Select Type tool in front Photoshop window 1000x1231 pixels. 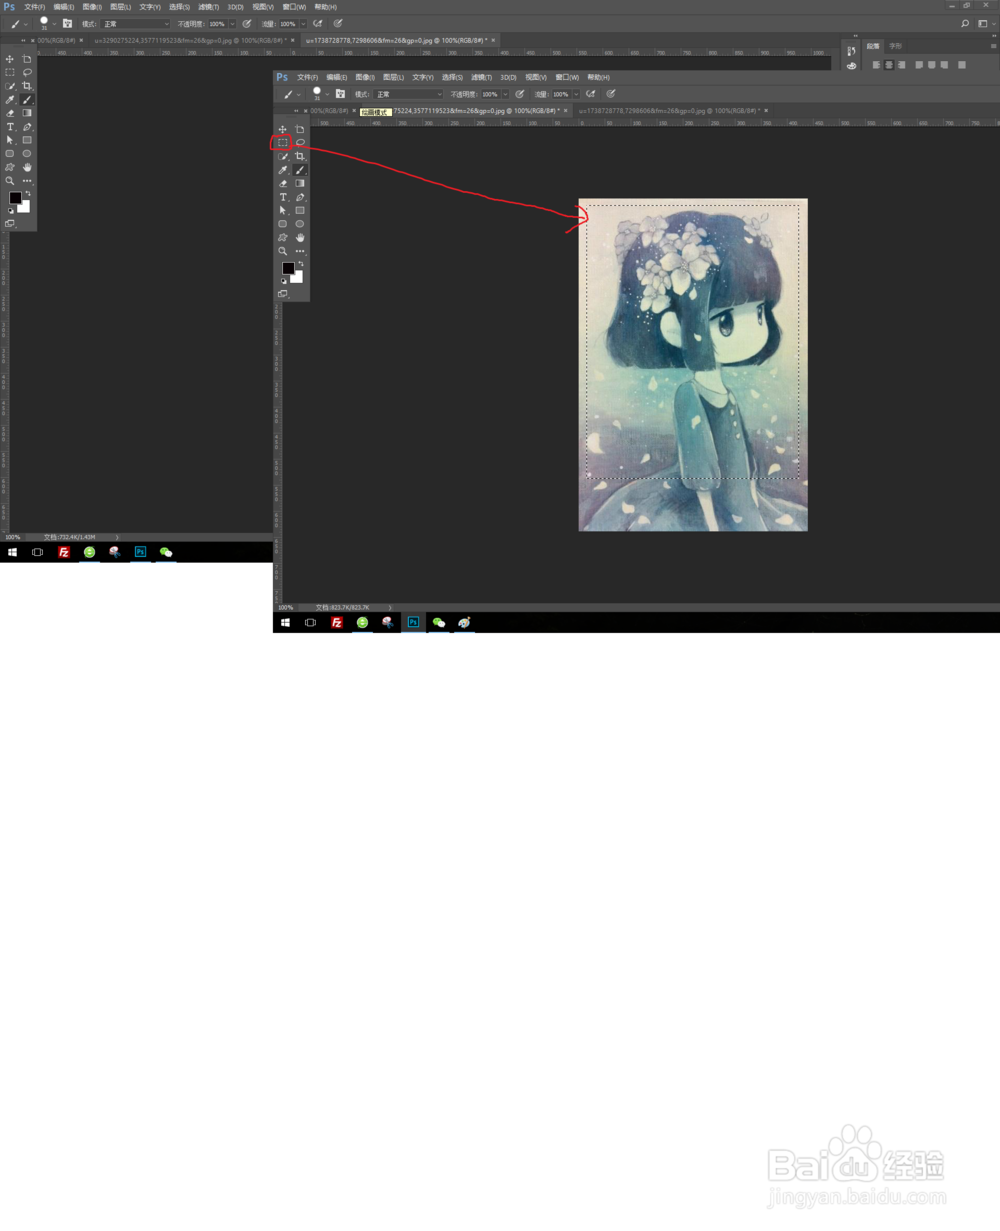(282, 197)
